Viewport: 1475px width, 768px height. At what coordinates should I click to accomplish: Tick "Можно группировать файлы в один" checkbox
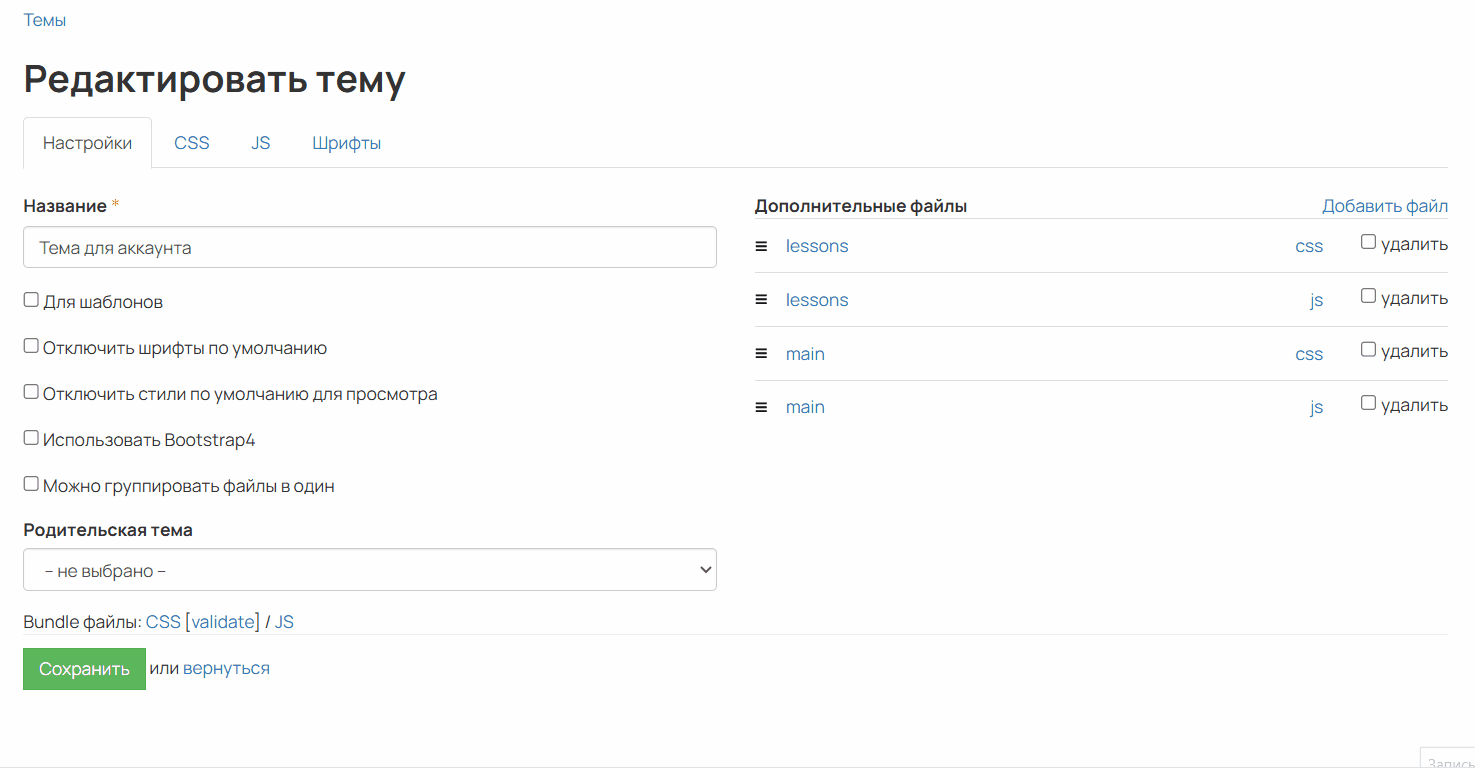pyautogui.click(x=31, y=484)
